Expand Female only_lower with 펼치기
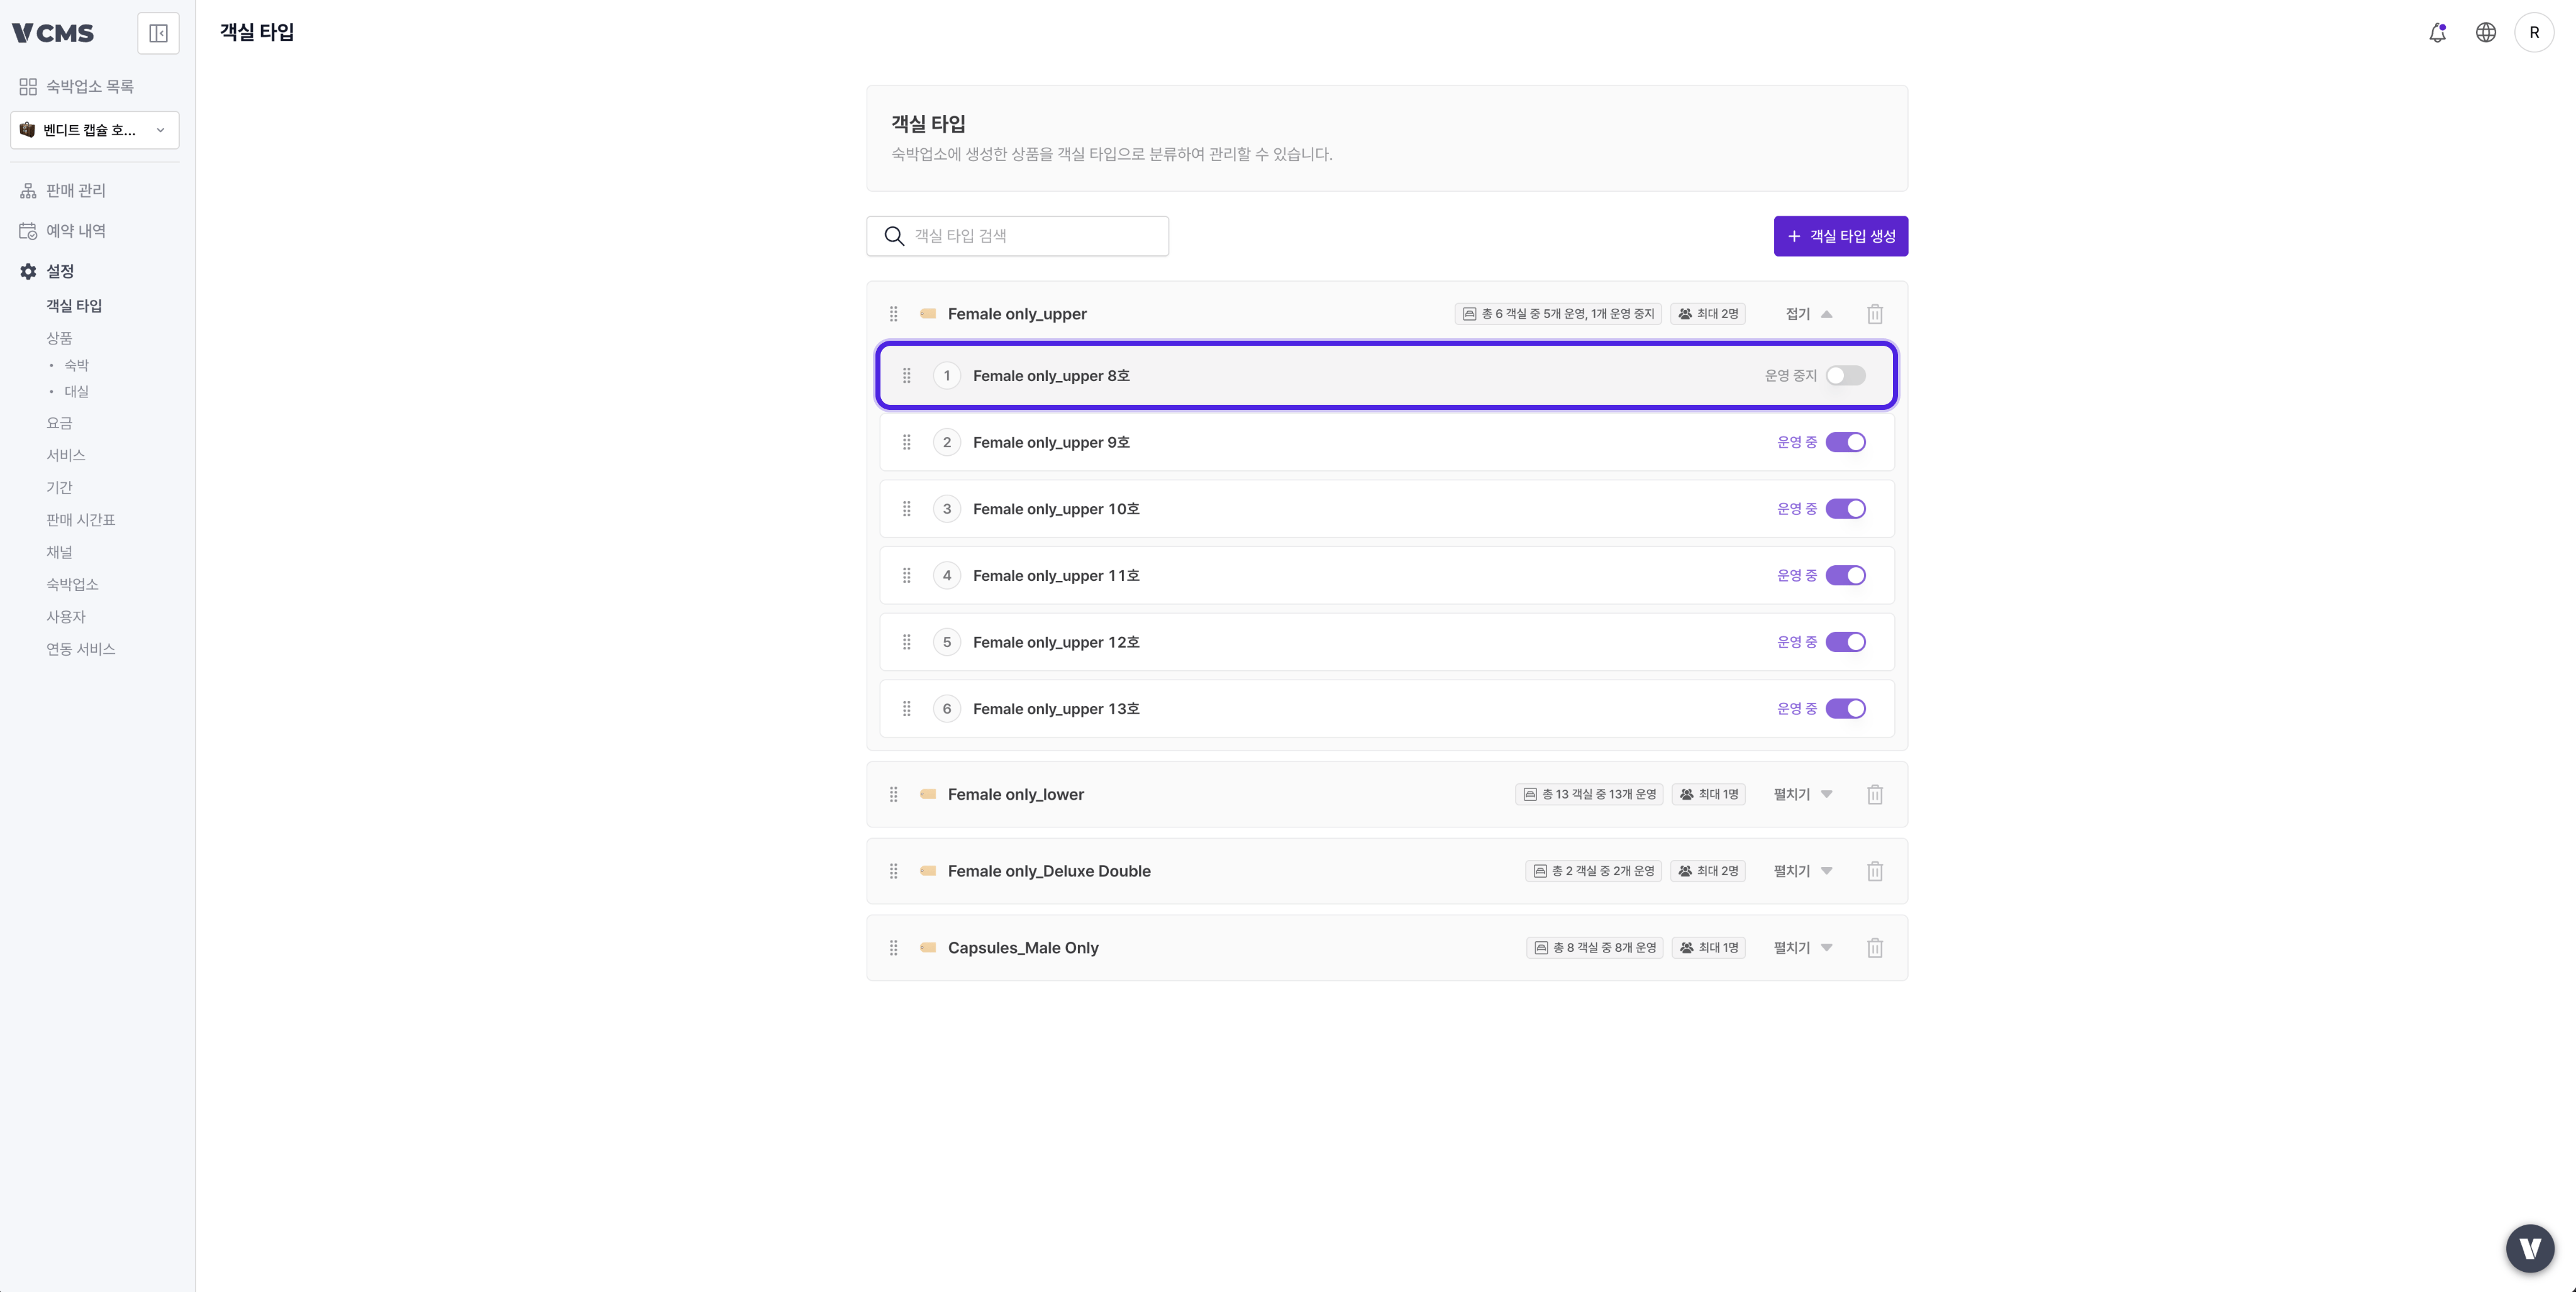The image size is (2576, 1292). 1802,794
